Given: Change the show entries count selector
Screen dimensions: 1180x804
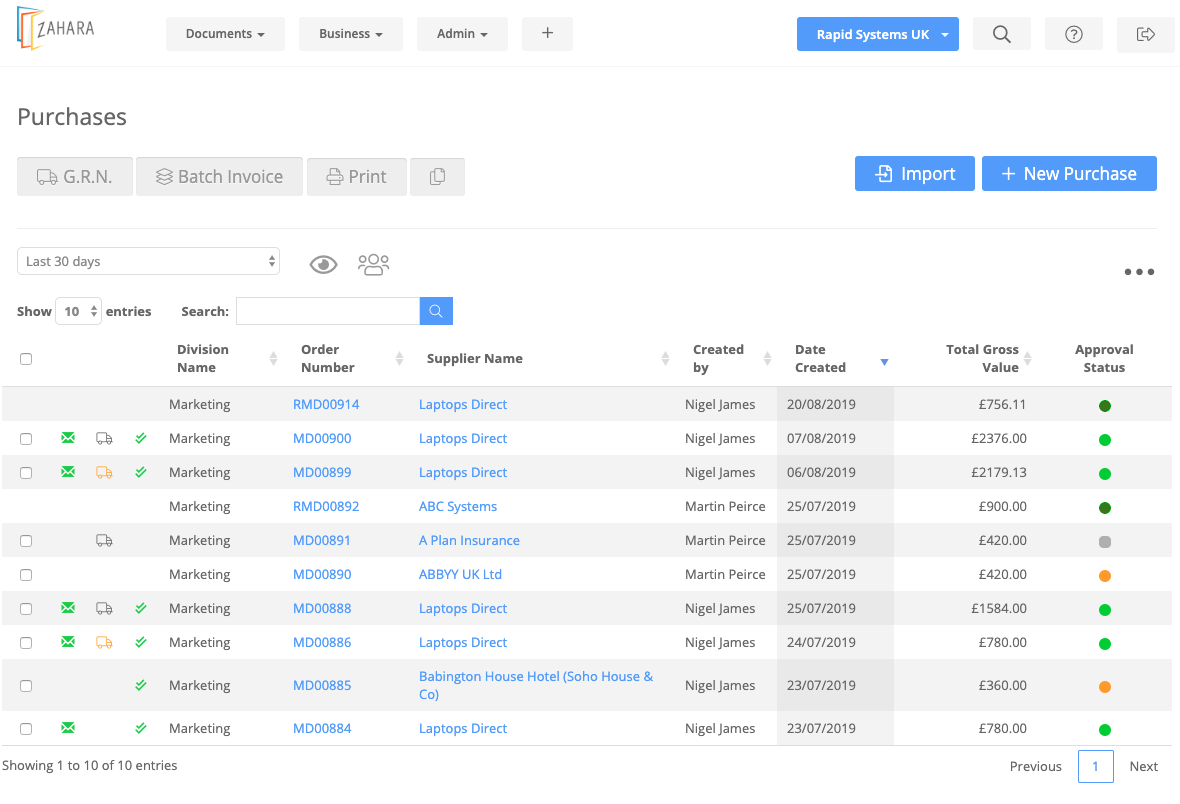Looking at the screenshot, I should 78,311.
